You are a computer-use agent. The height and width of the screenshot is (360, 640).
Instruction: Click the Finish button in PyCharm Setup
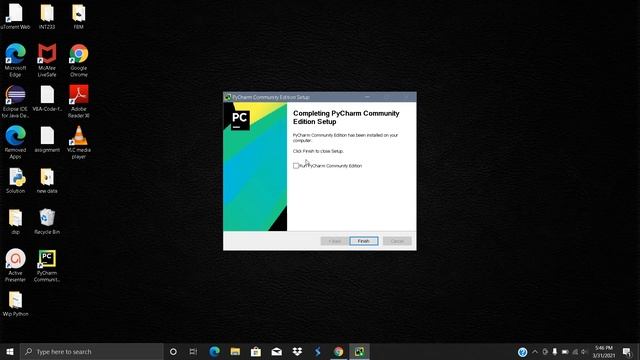pos(364,241)
